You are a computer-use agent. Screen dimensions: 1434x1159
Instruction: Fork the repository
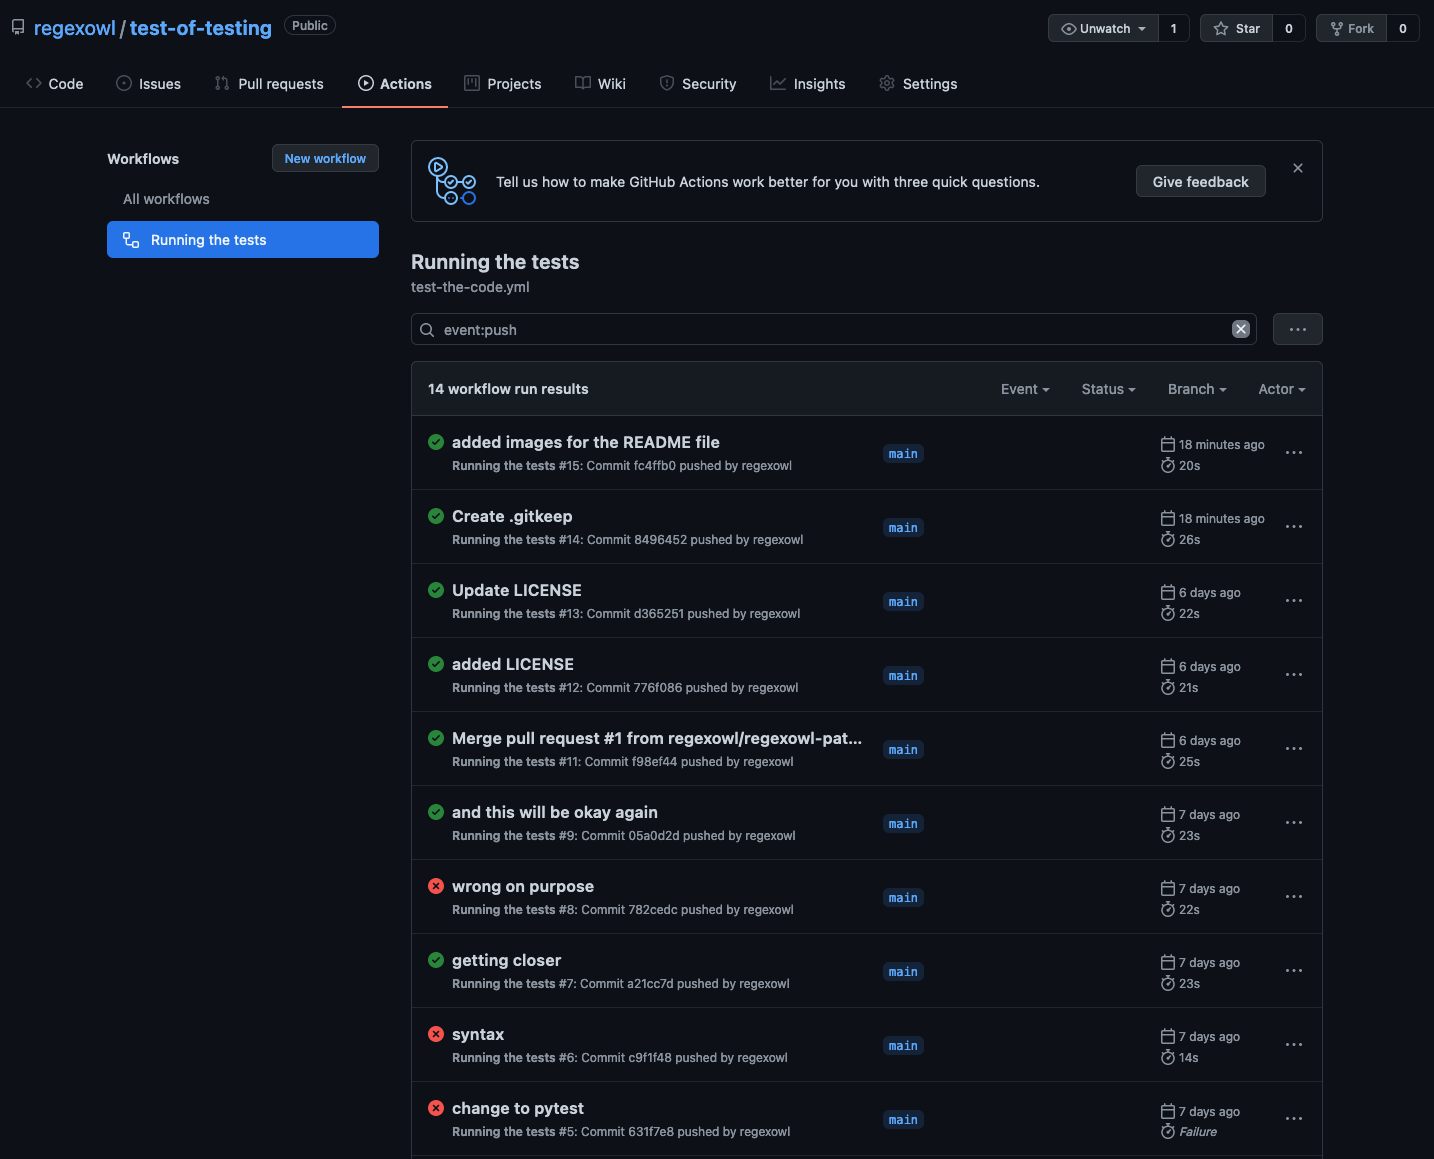point(1352,28)
